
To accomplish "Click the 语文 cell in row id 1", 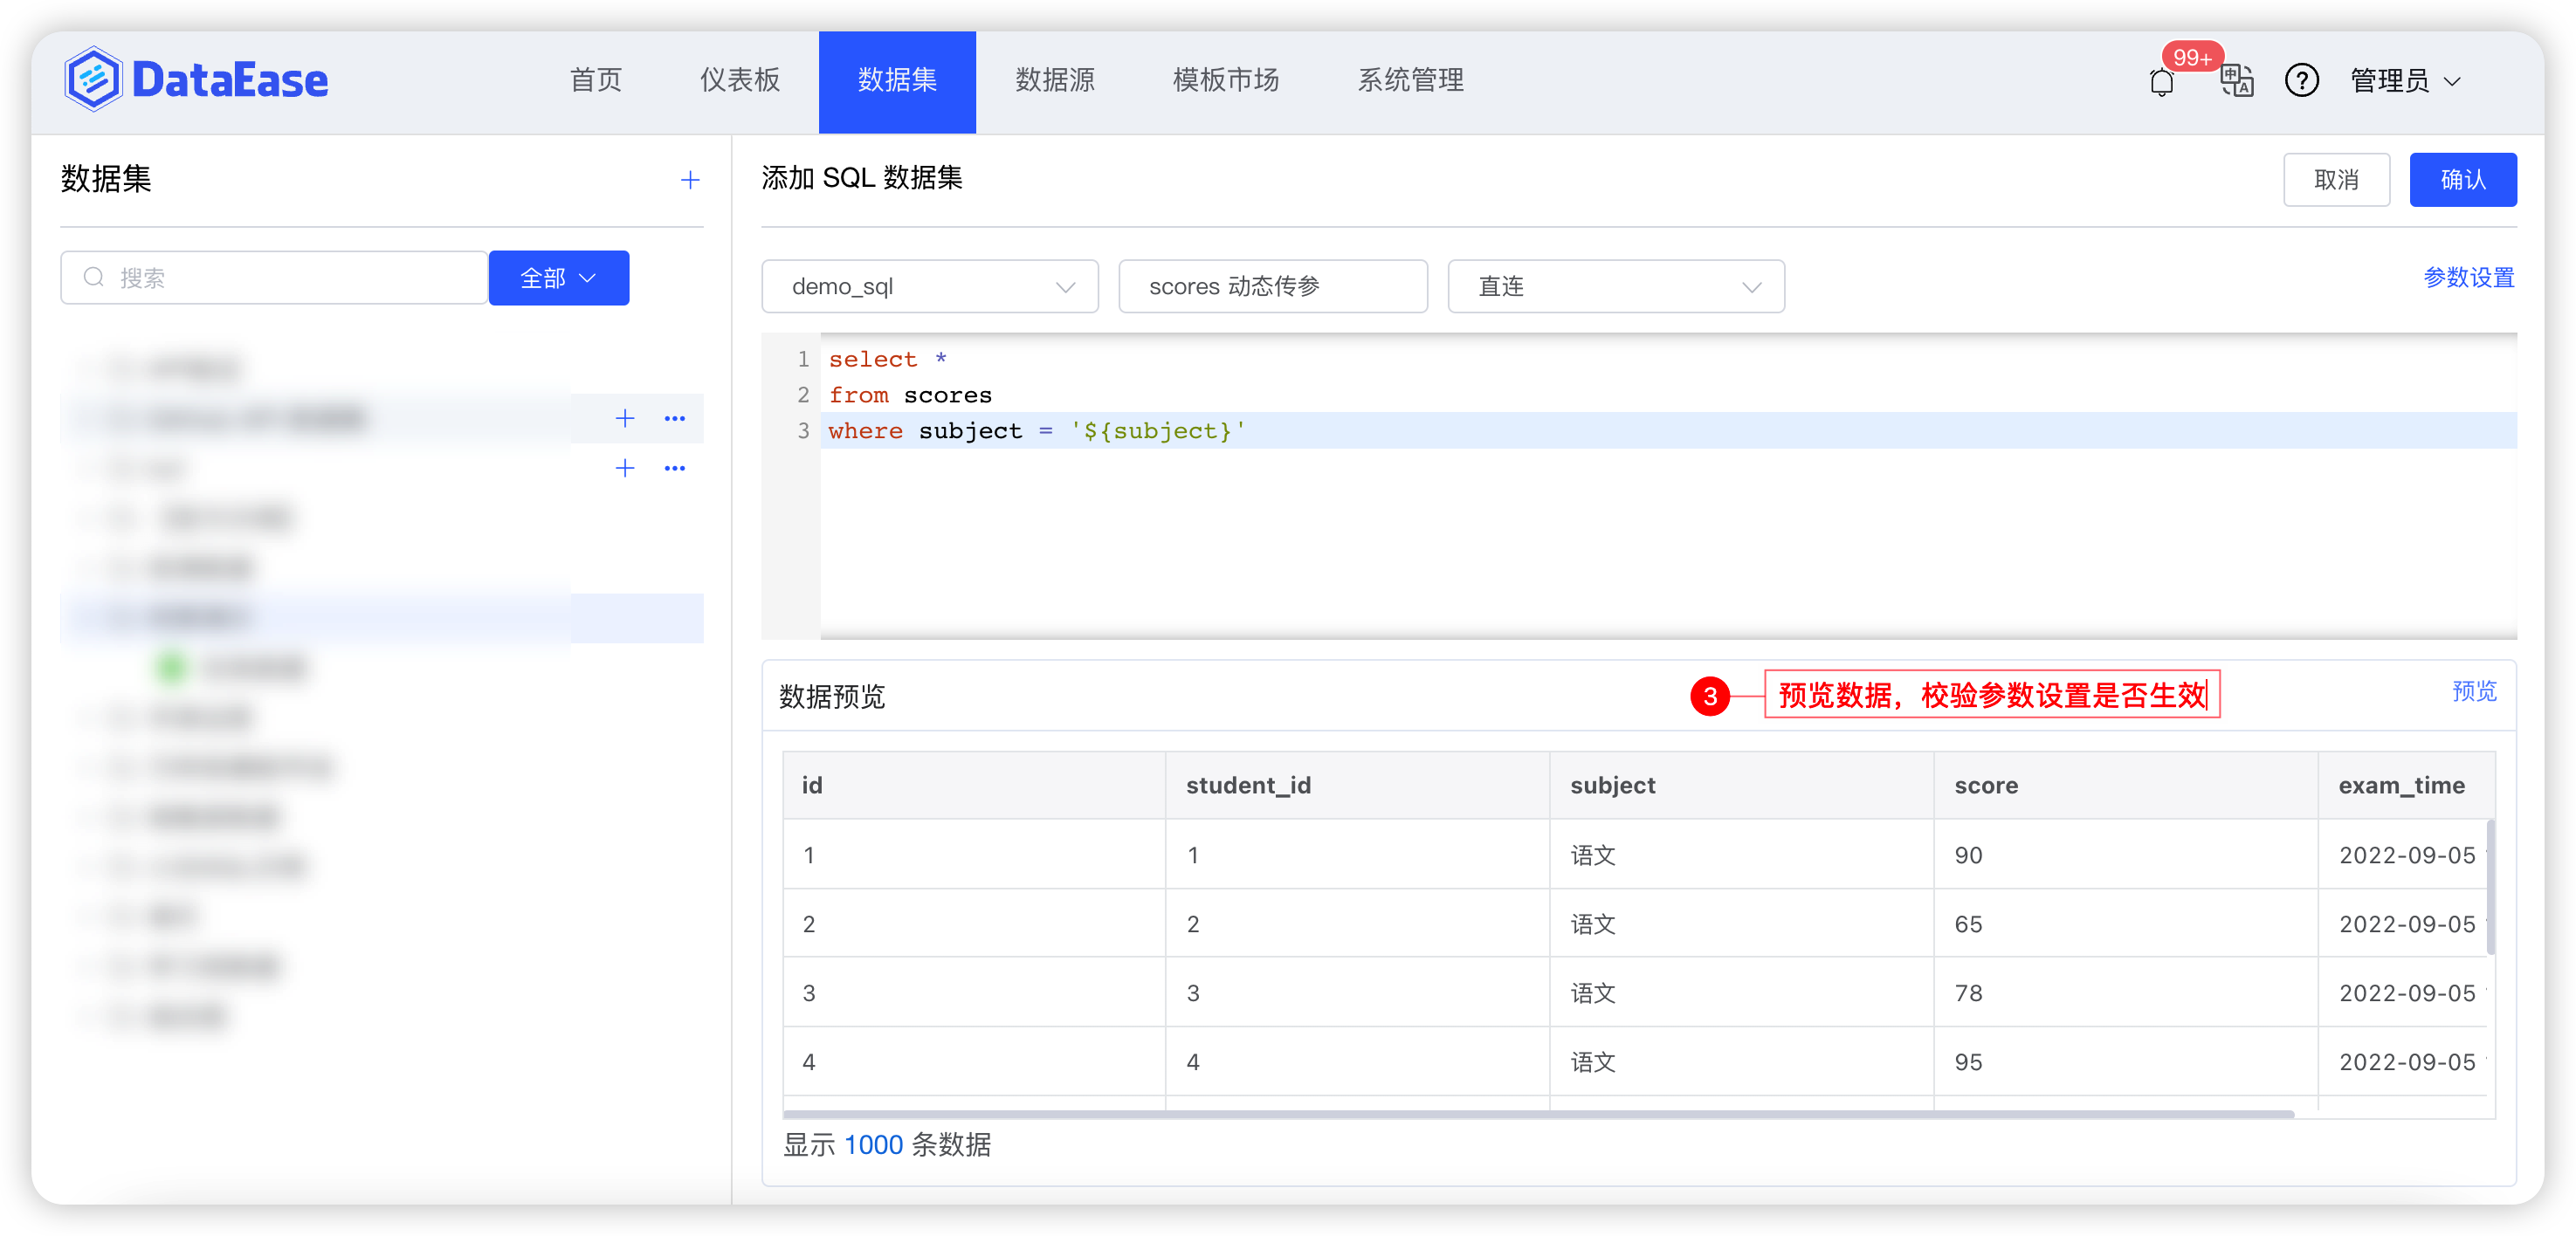I will pos(1742,855).
